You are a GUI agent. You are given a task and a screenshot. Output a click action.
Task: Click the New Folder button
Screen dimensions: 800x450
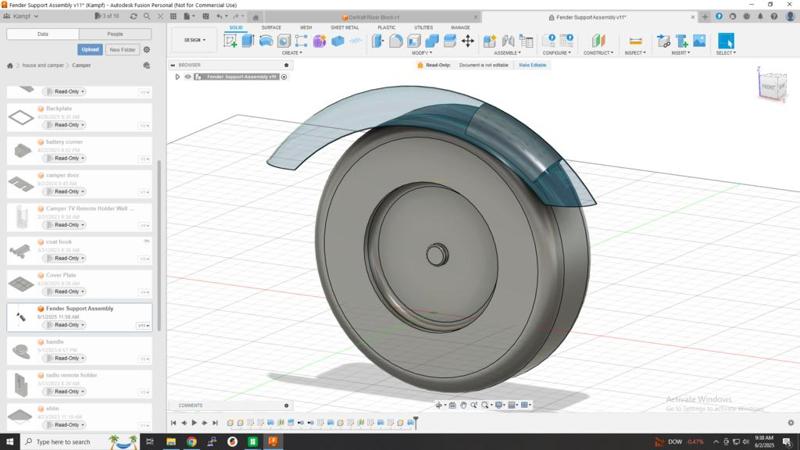click(x=122, y=49)
